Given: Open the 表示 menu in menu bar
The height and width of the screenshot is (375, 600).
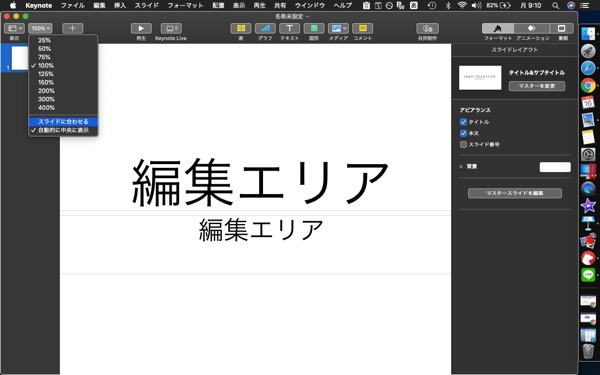Looking at the screenshot, I should 239,5.
